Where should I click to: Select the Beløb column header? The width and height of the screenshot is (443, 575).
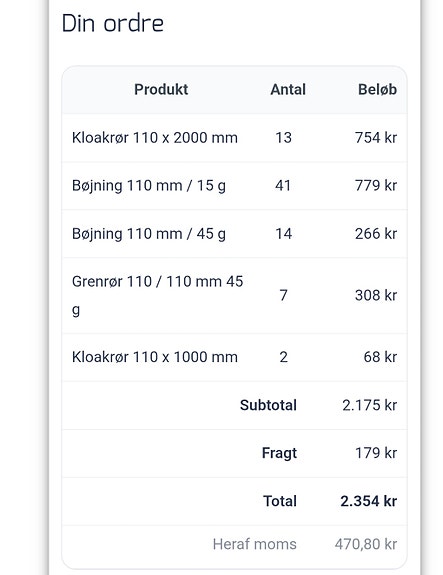point(377,89)
